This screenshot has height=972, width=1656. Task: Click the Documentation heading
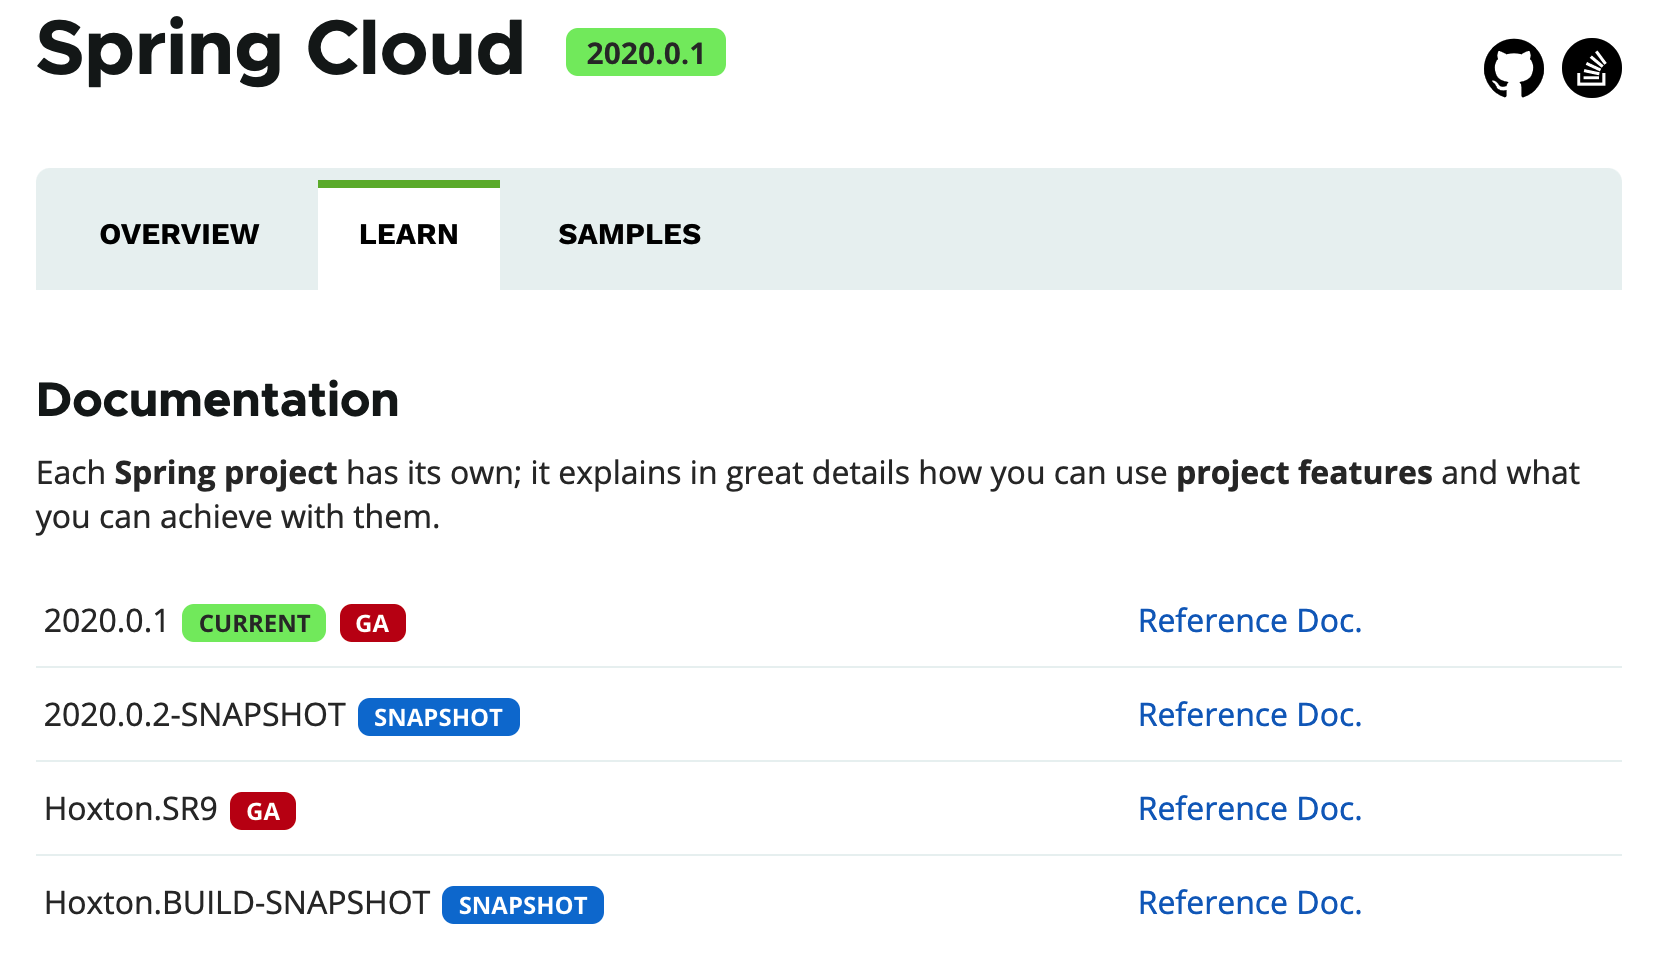pos(217,400)
